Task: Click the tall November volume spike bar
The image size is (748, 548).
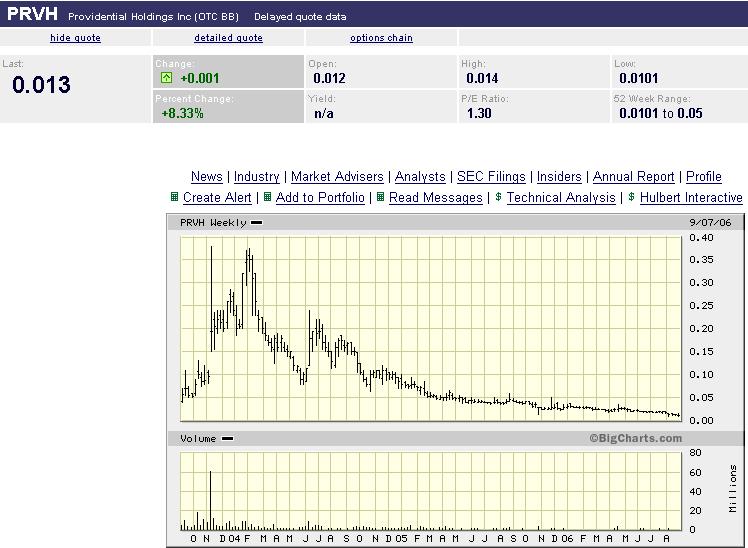Action: (x=210, y=501)
